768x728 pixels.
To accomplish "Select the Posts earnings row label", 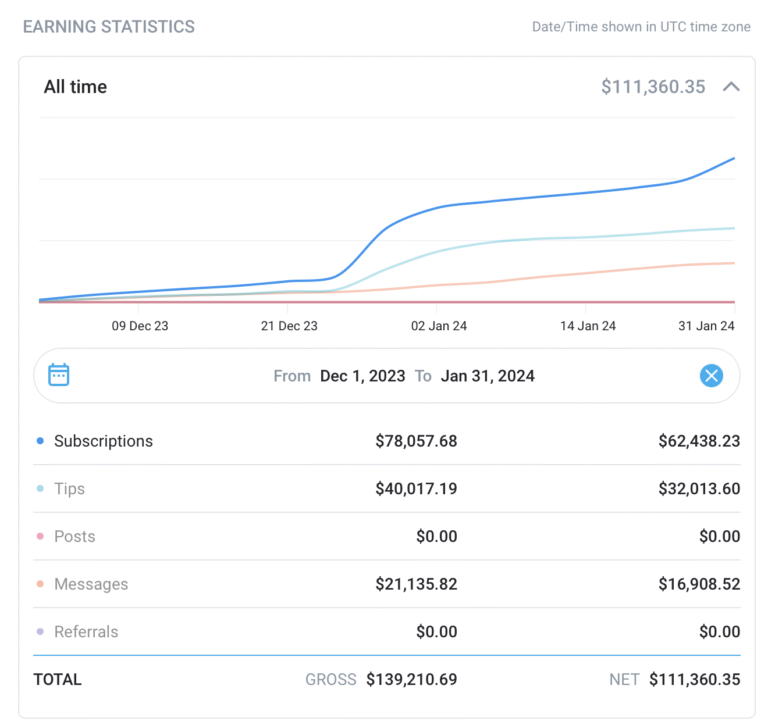I will tap(75, 537).
